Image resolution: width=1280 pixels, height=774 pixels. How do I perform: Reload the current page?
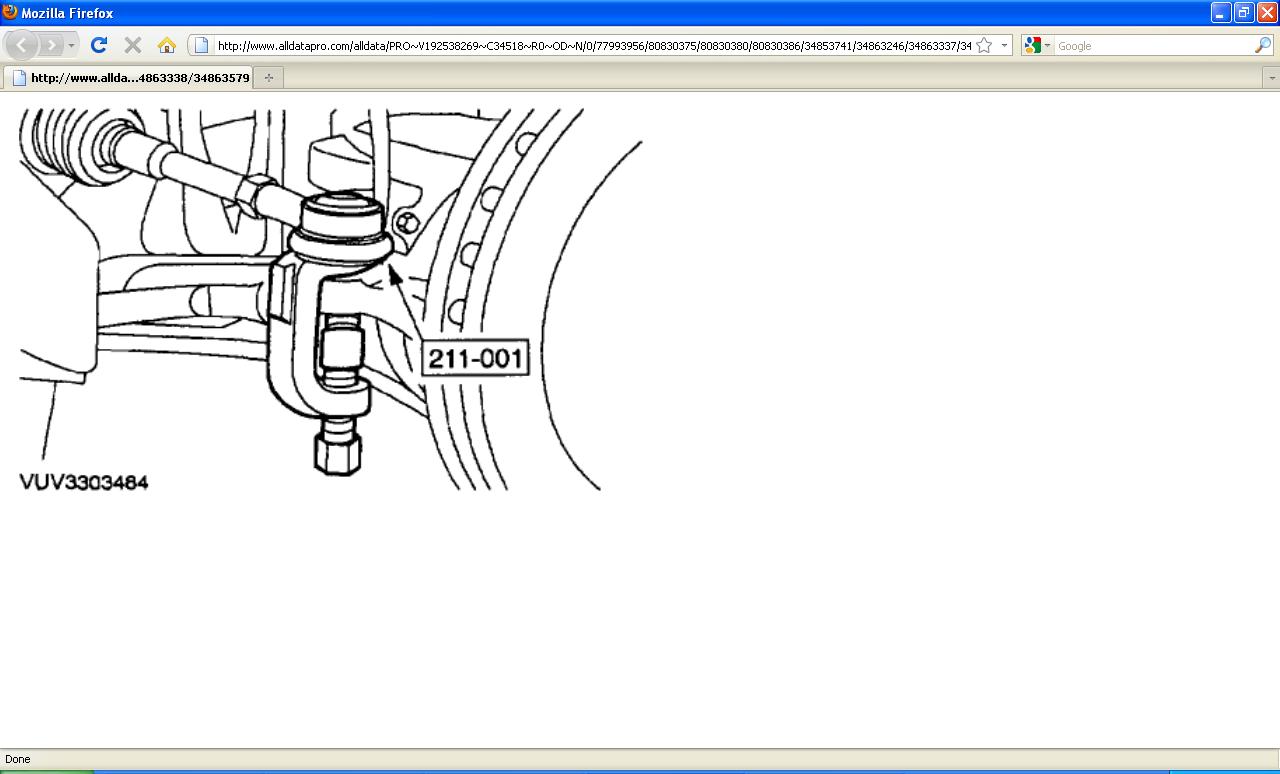[x=98, y=45]
